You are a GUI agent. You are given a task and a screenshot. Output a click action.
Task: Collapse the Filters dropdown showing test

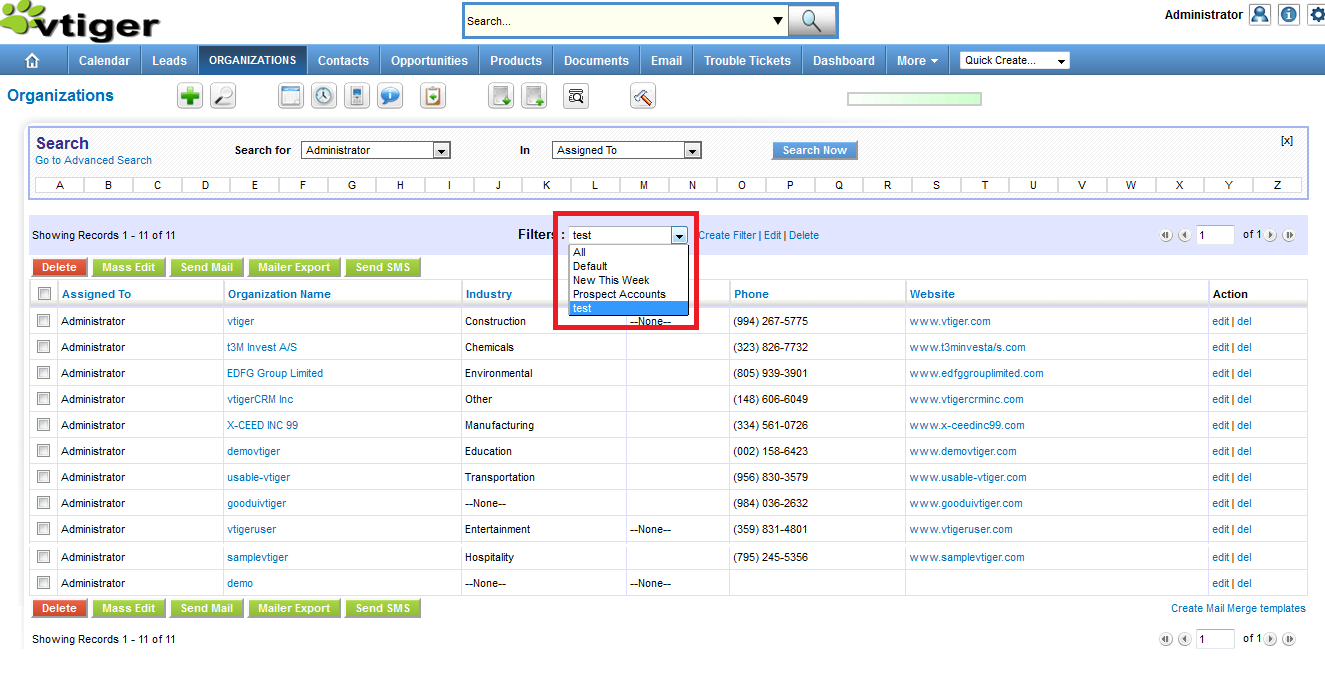629,235
